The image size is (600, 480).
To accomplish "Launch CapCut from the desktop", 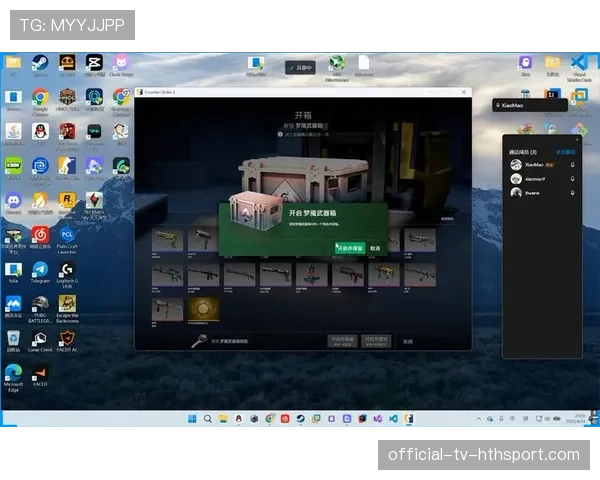I will click(x=94, y=63).
